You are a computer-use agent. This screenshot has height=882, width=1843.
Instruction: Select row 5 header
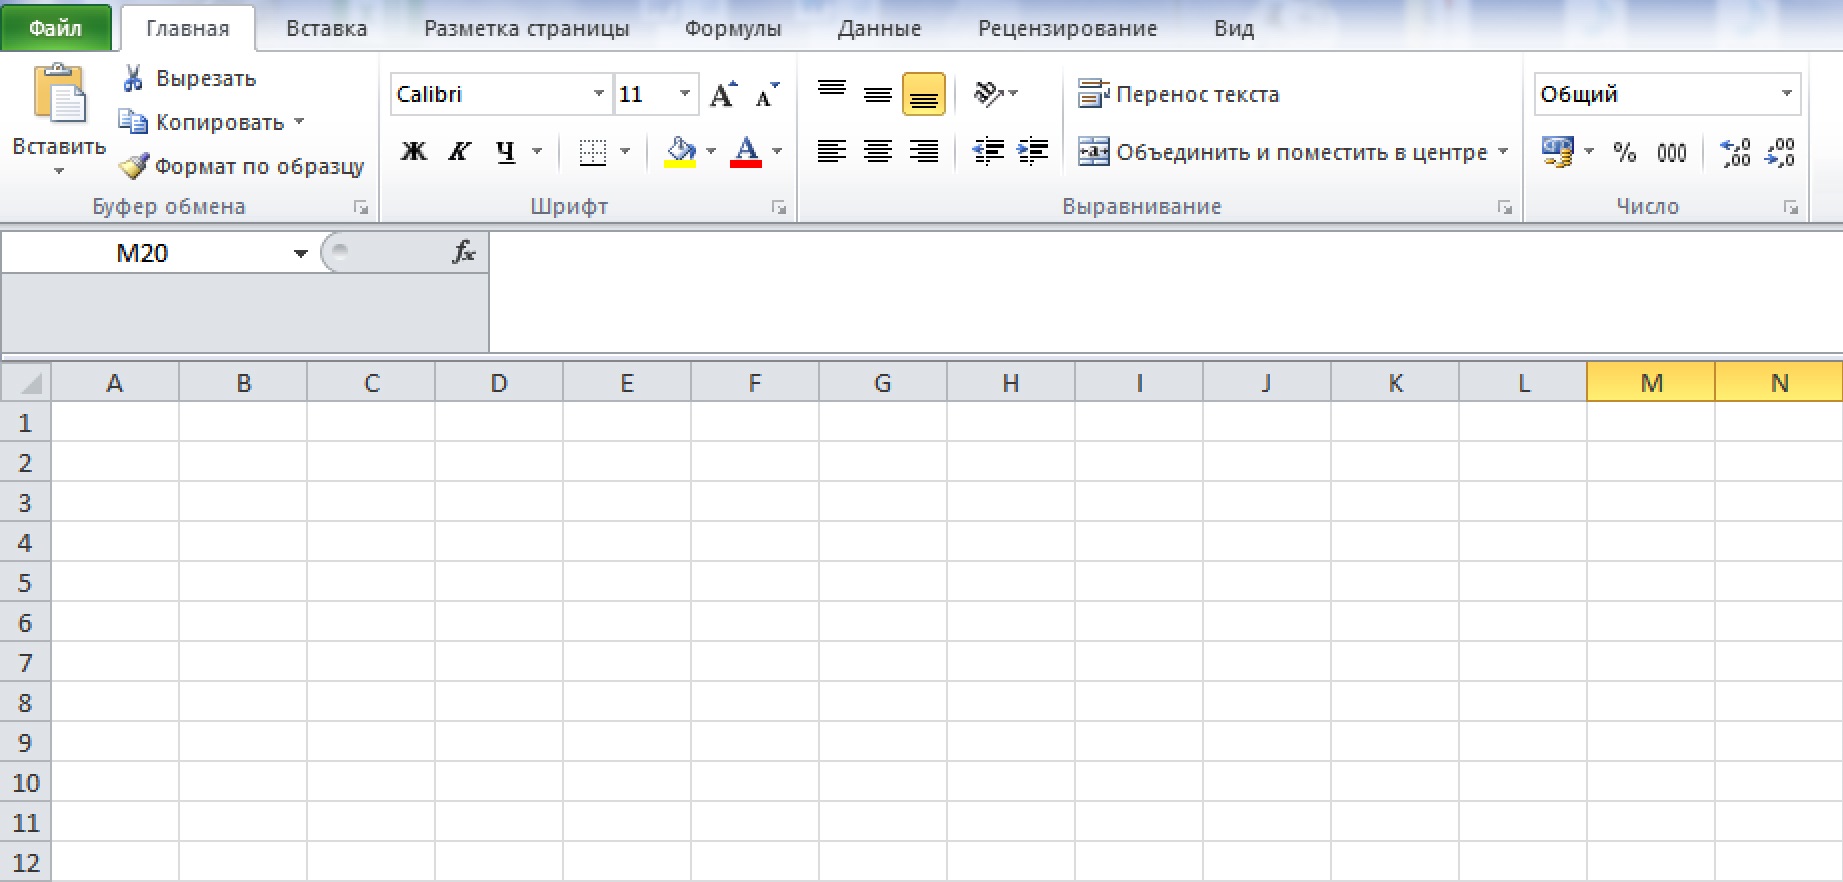coord(25,582)
